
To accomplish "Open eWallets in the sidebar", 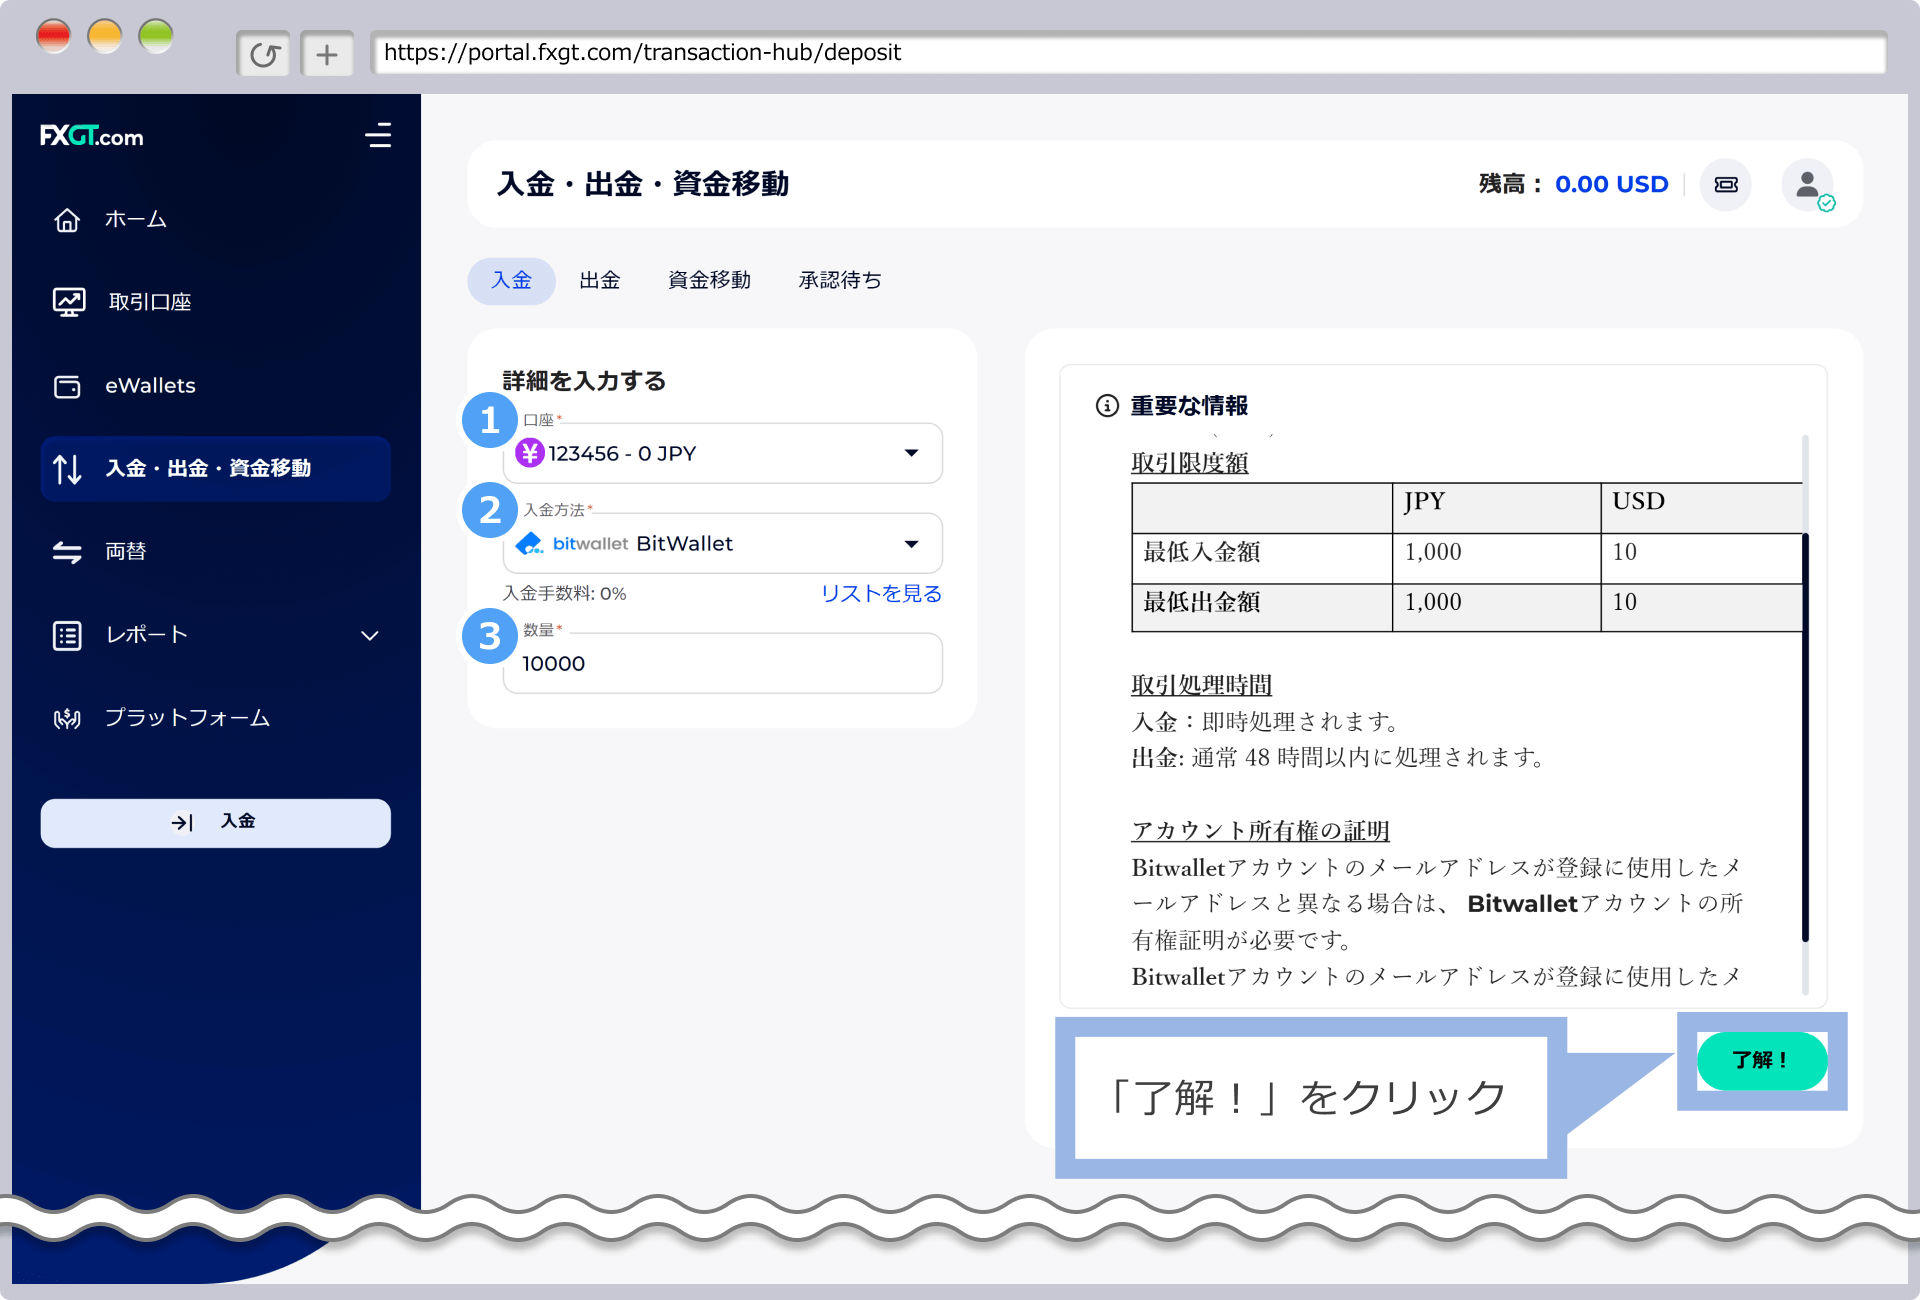I will point(151,386).
